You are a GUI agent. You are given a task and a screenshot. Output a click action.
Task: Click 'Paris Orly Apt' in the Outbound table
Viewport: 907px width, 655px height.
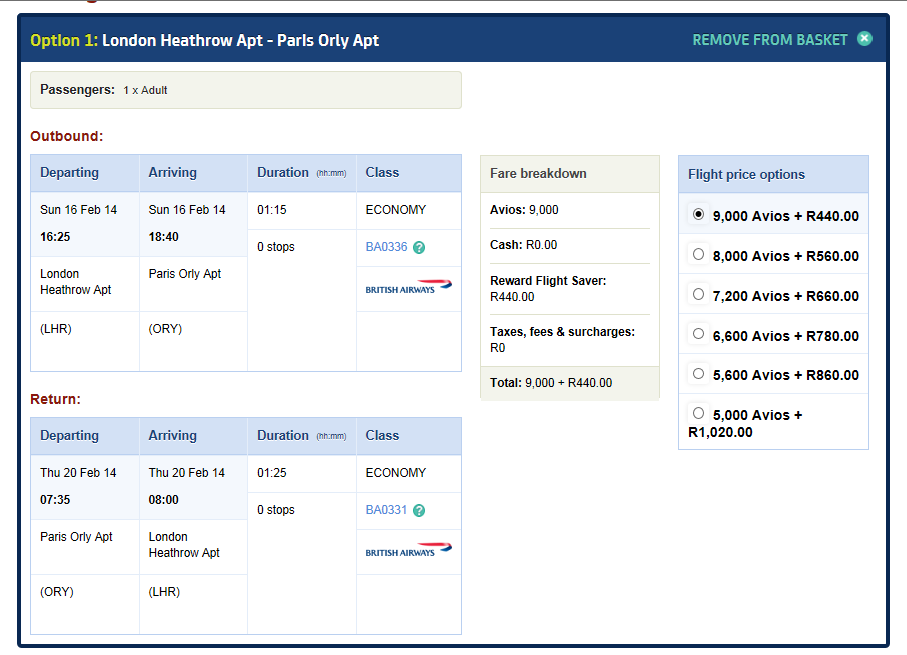click(x=185, y=274)
